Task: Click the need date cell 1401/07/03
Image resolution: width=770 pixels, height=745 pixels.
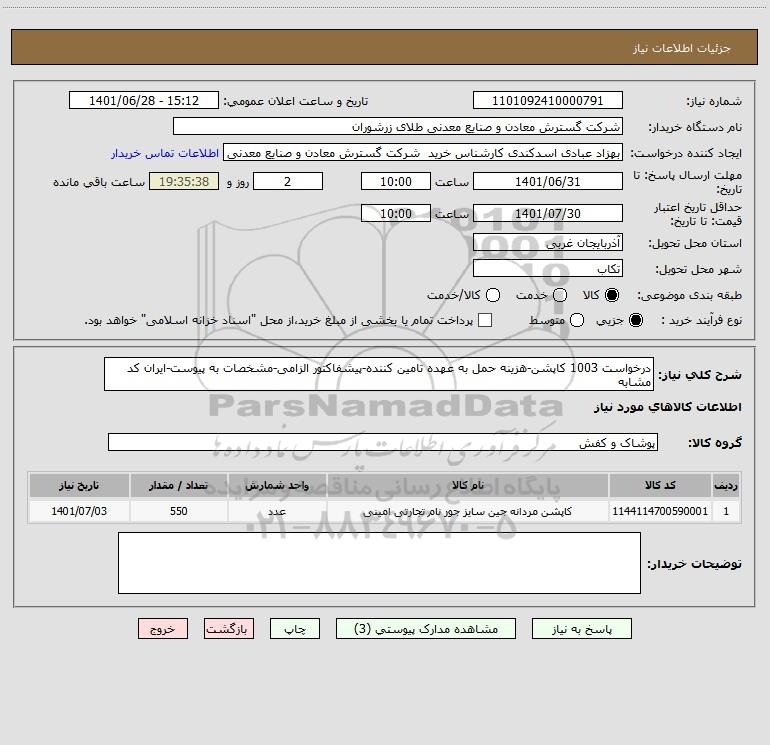Action: pyautogui.click(x=79, y=511)
